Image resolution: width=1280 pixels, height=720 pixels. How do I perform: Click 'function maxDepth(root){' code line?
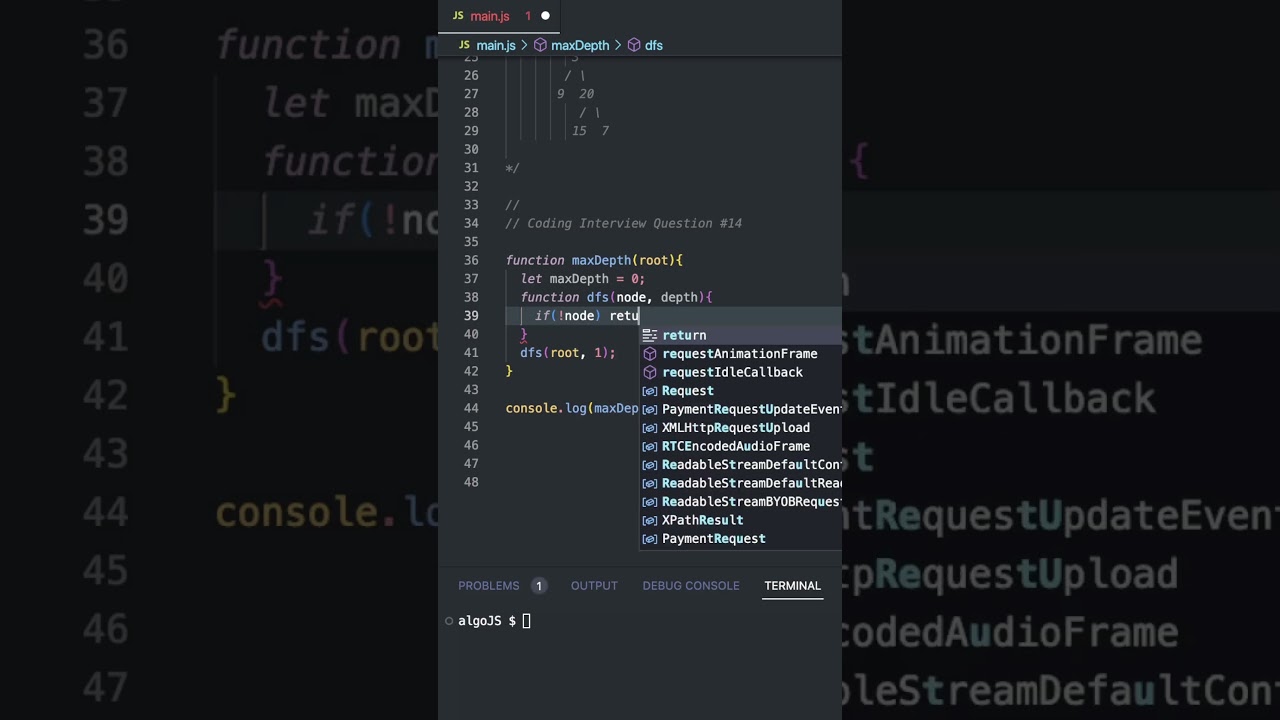[x=594, y=260]
